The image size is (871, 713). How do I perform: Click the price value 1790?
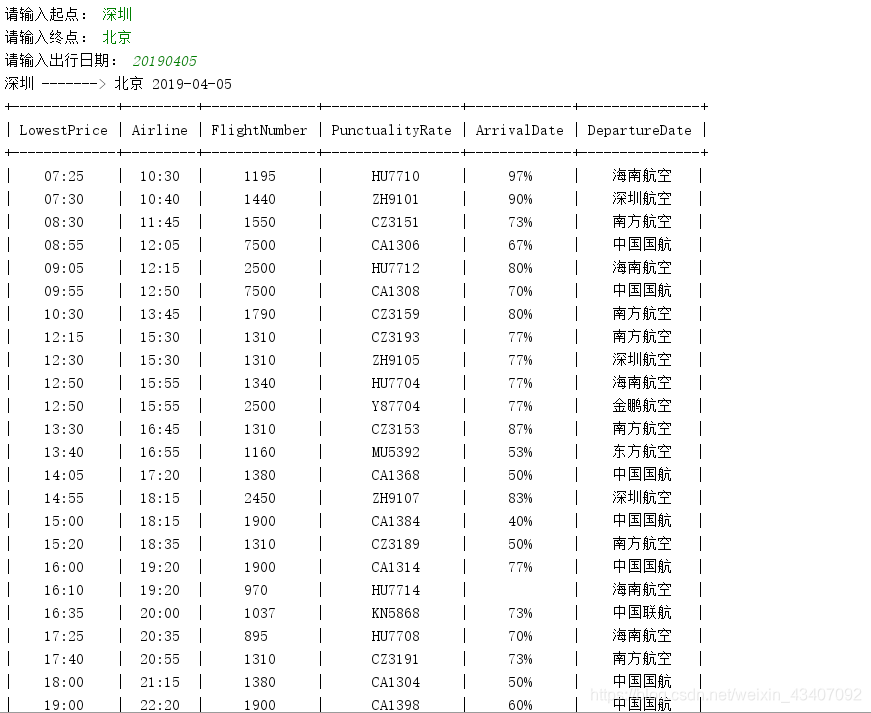(260, 314)
